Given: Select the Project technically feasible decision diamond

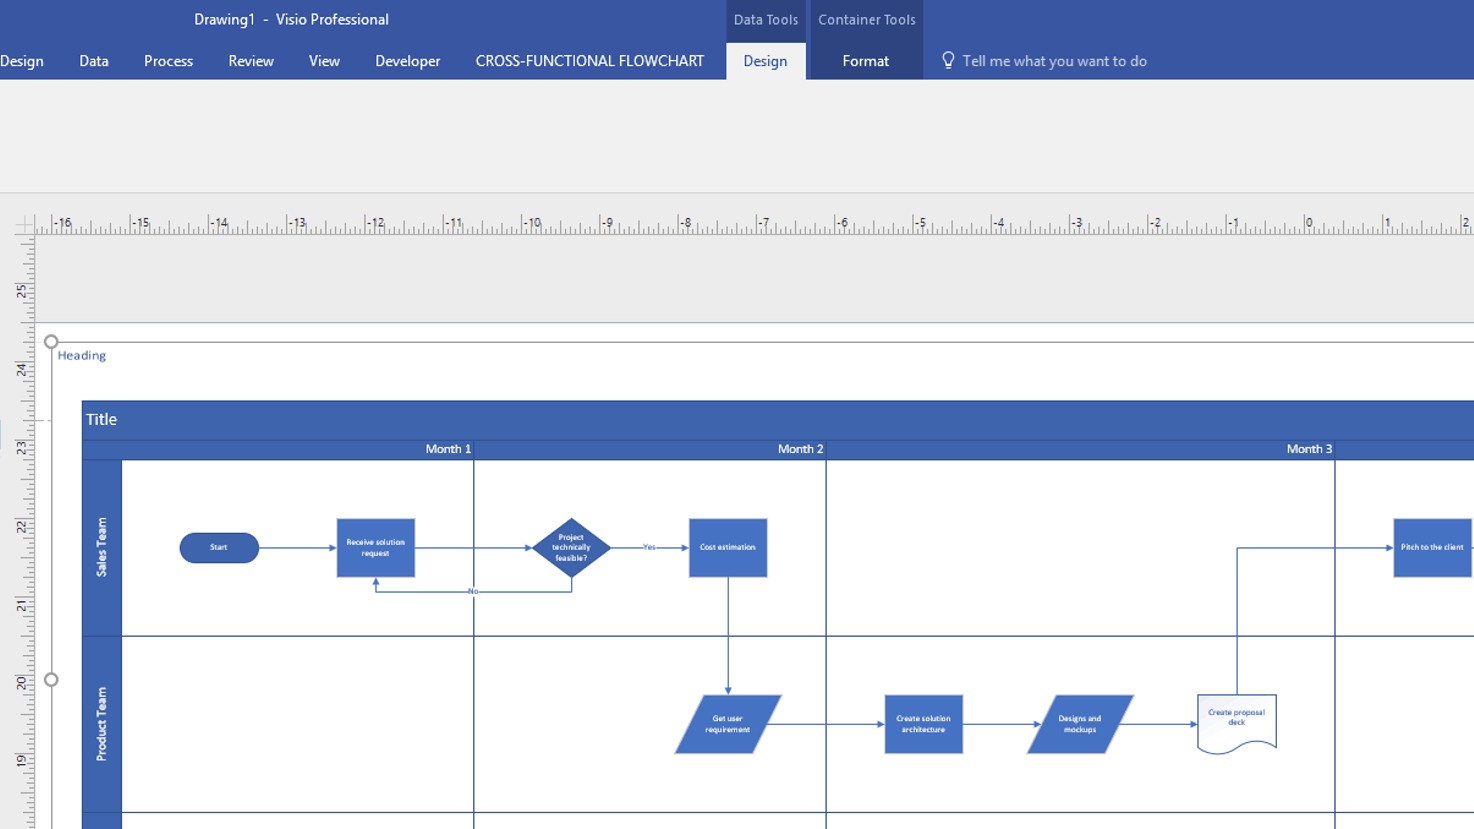Looking at the screenshot, I should pos(571,548).
